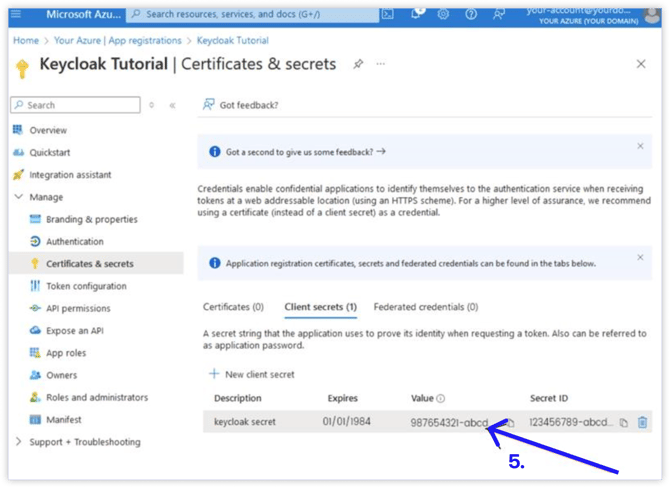670x488 pixels.
Task: Dismiss the application registration info banner
Action: [640, 257]
